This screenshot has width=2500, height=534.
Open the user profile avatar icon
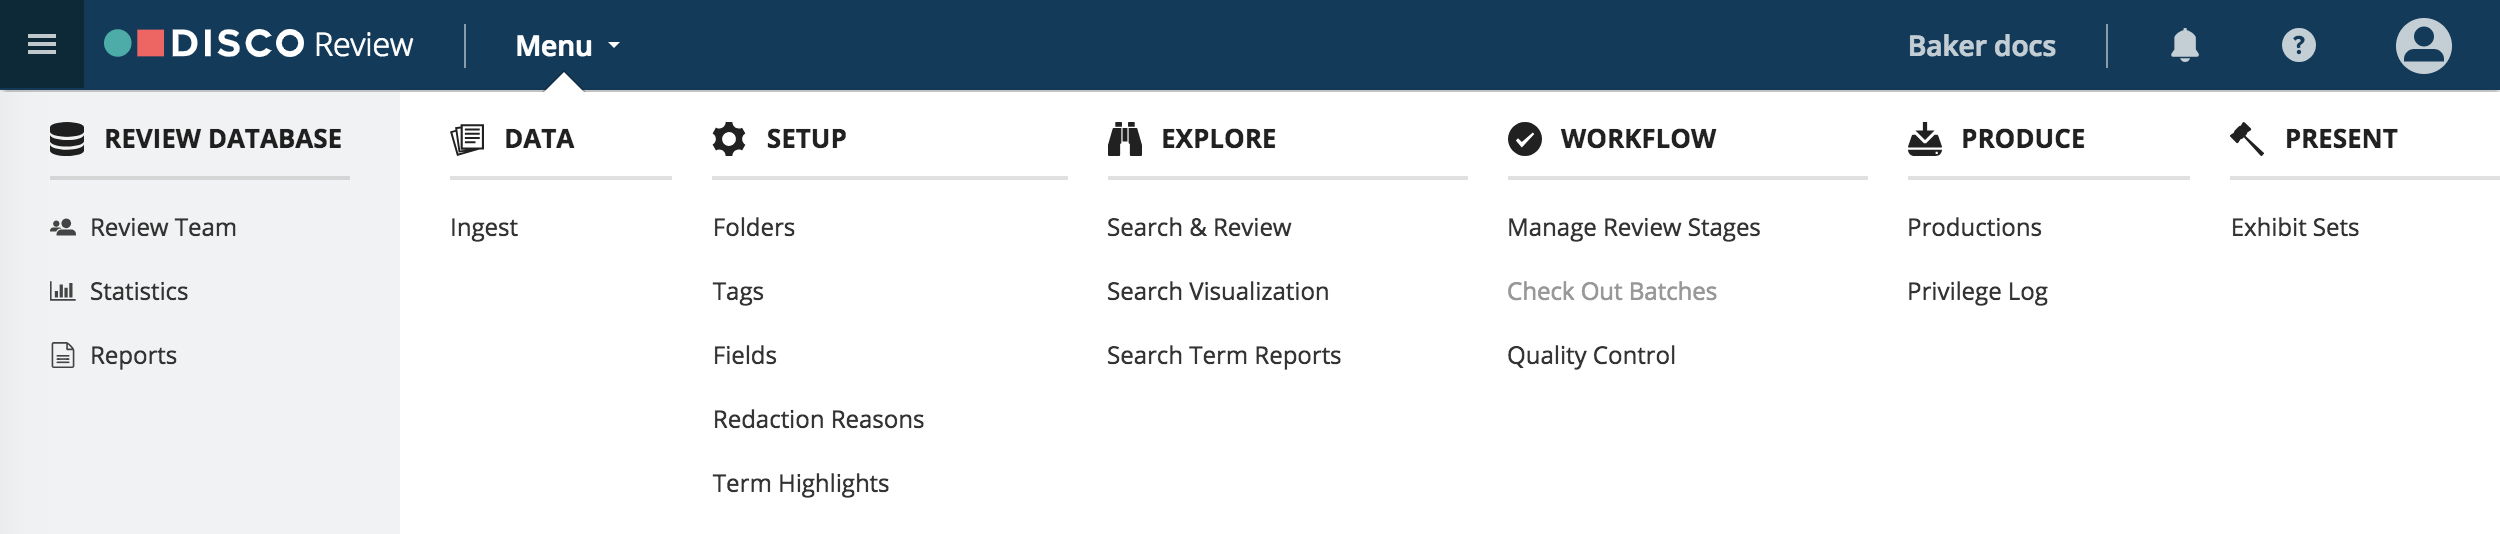(2423, 45)
